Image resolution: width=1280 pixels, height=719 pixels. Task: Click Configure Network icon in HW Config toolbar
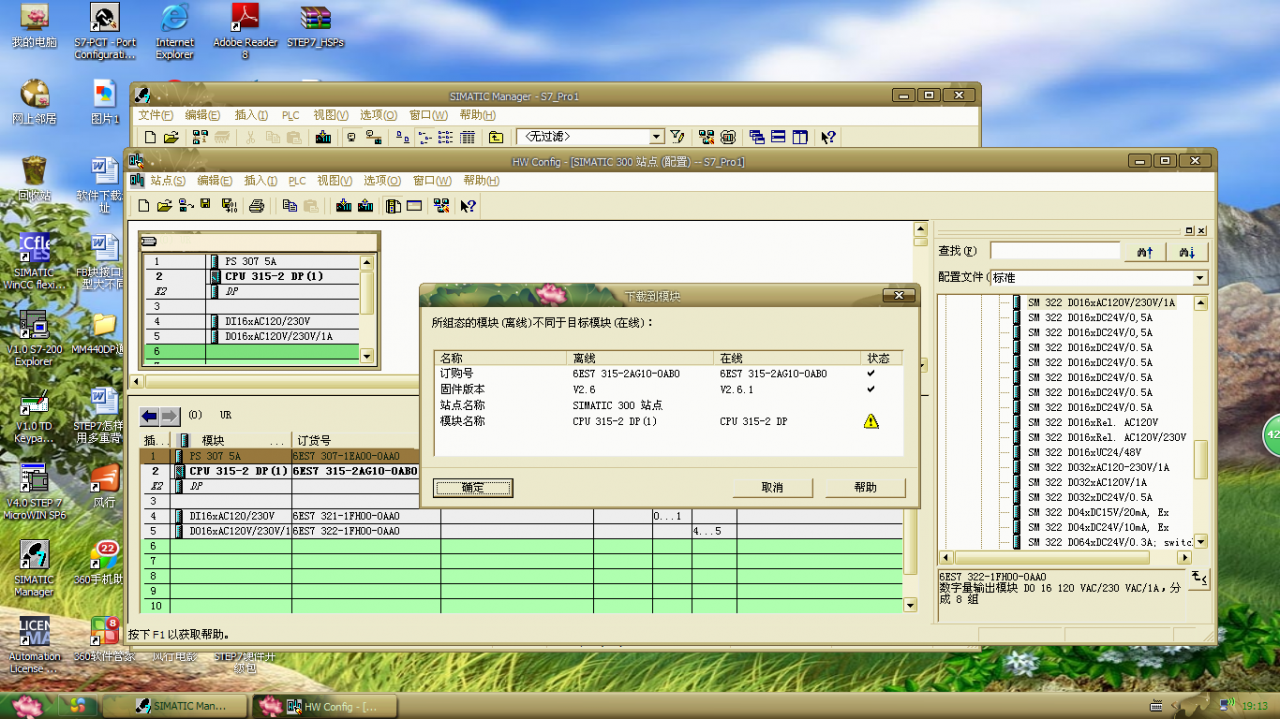click(441, 206)
